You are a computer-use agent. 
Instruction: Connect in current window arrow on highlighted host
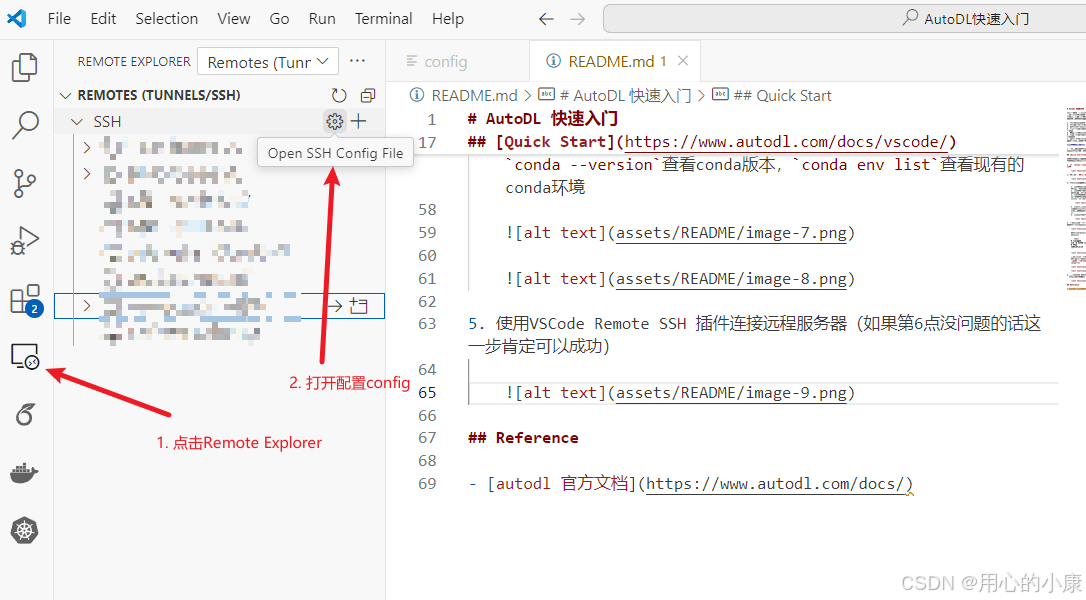coord(335,306)
